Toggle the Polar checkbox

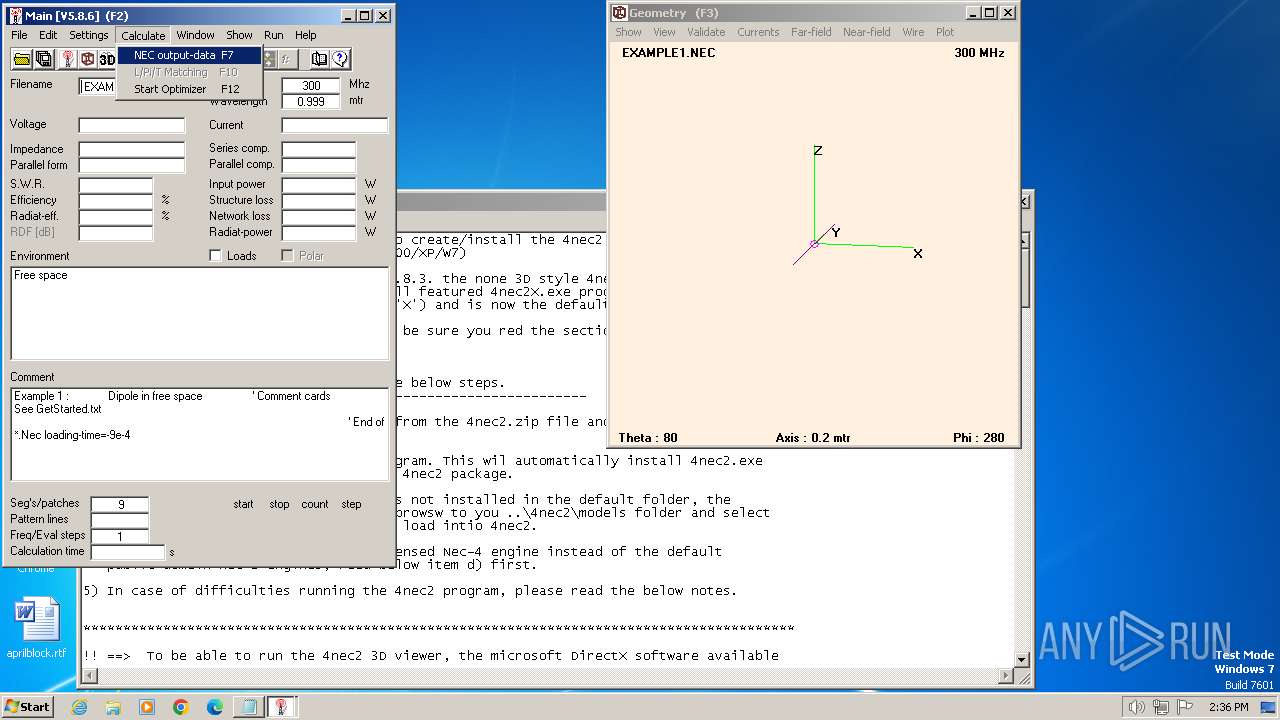(287, 256)
